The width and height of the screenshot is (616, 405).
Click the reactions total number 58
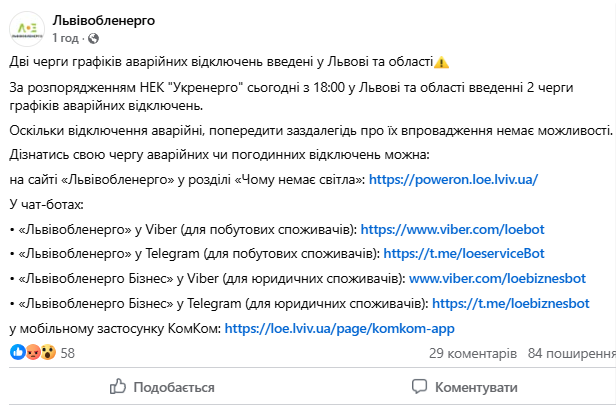click(68, 353)
